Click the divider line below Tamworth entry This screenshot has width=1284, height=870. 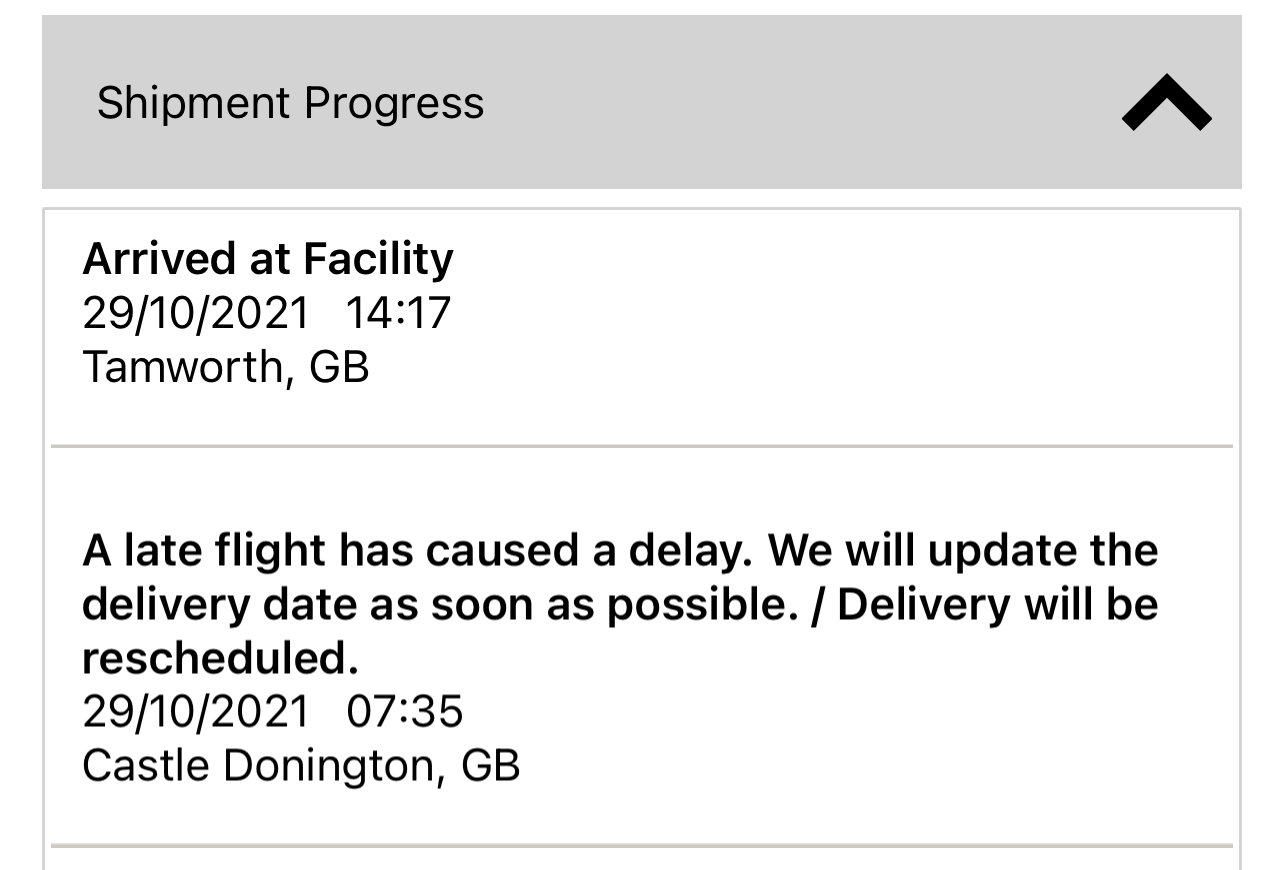tap(642, 445)
